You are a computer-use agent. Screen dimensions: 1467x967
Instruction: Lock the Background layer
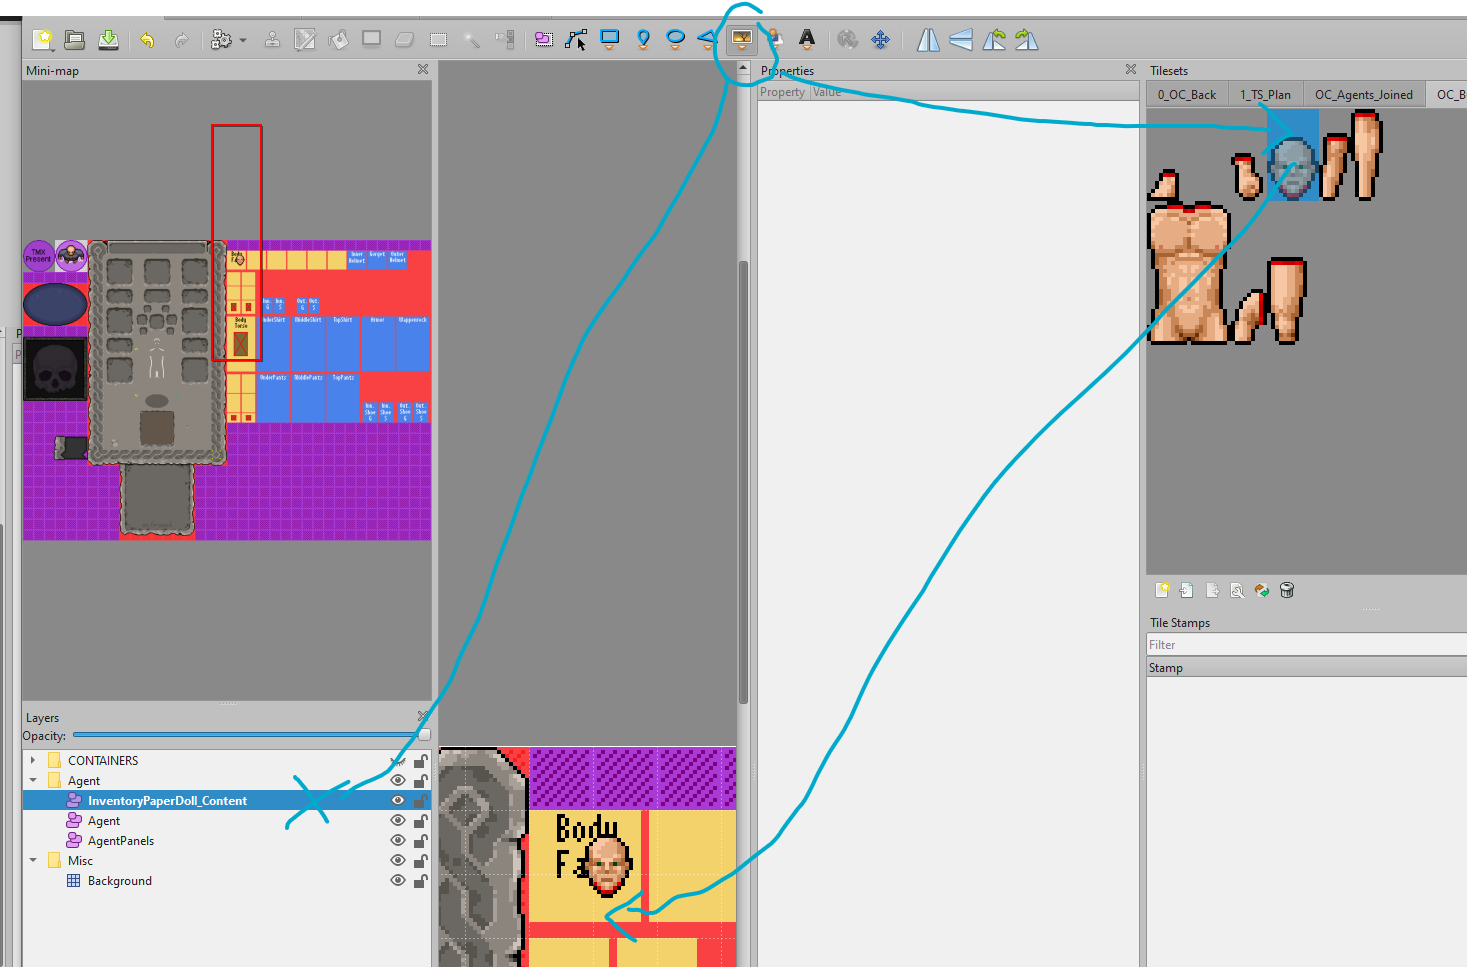point(421,881)
